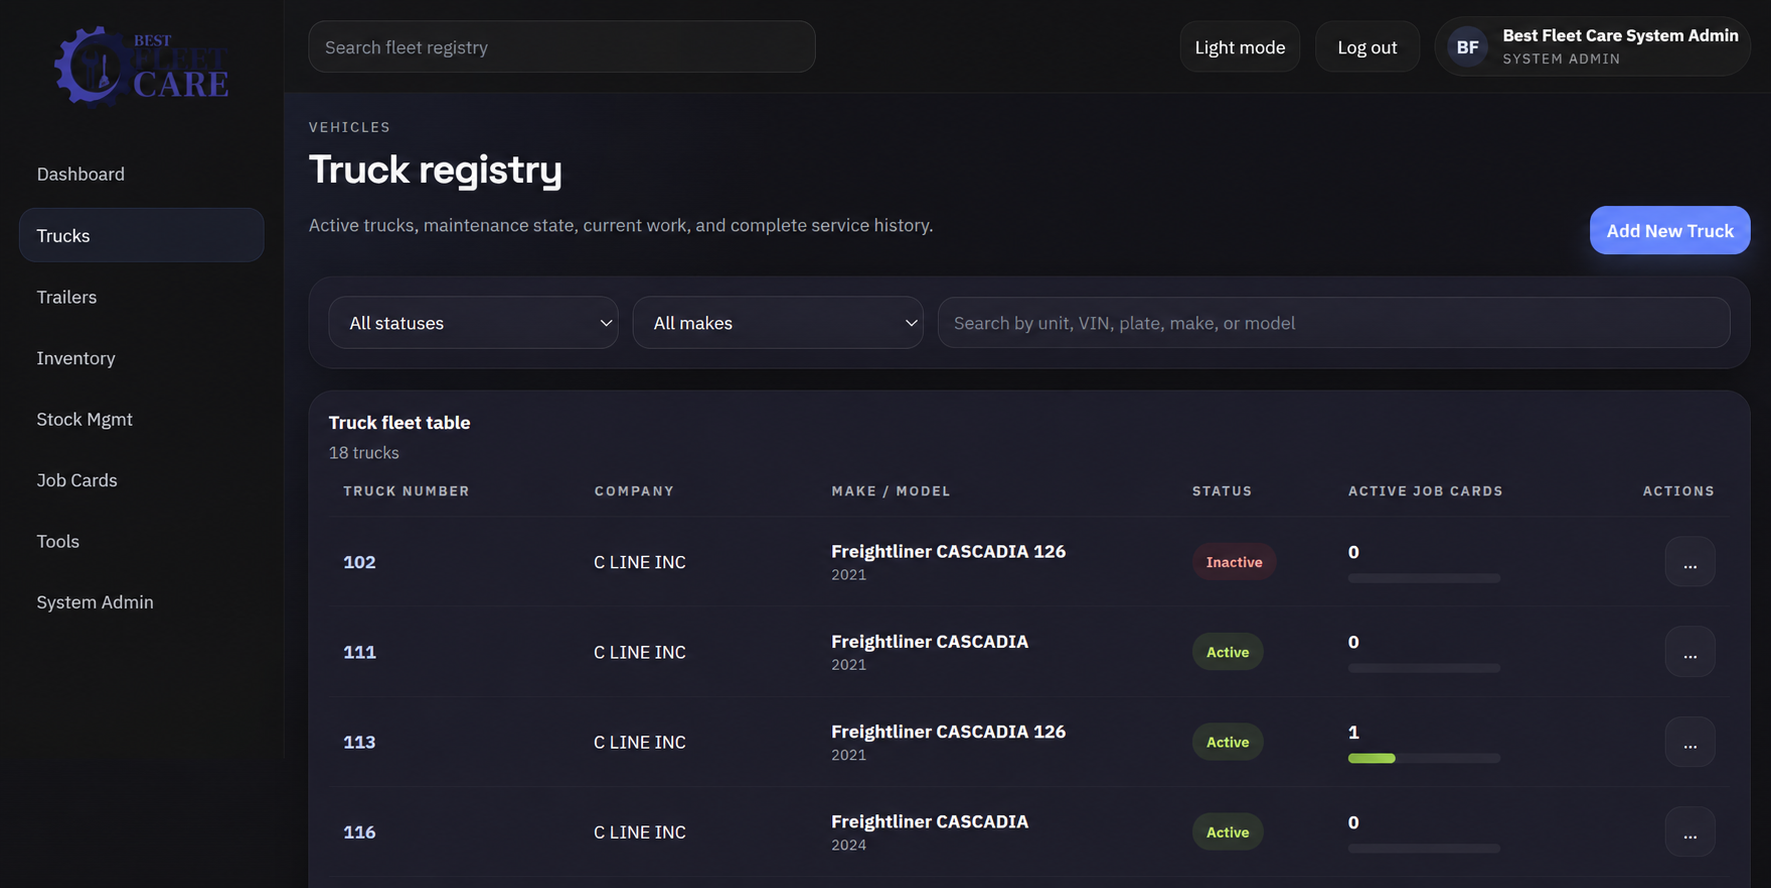Click Freightliner CASCADIA in row 116
This screenshot has width=1771, height=888.
[929, 821]
